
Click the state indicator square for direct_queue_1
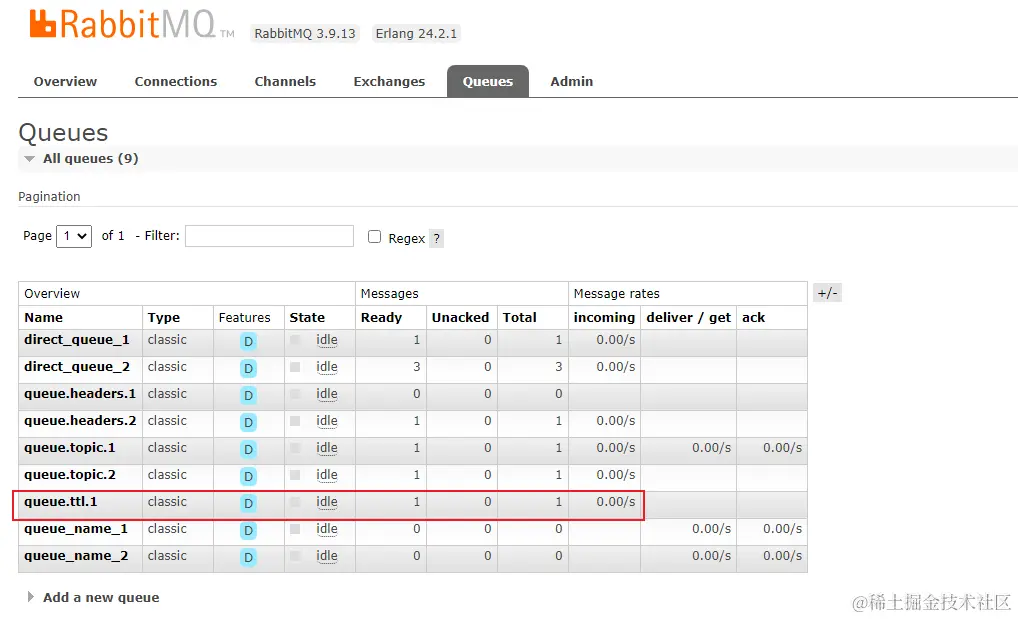295,340
